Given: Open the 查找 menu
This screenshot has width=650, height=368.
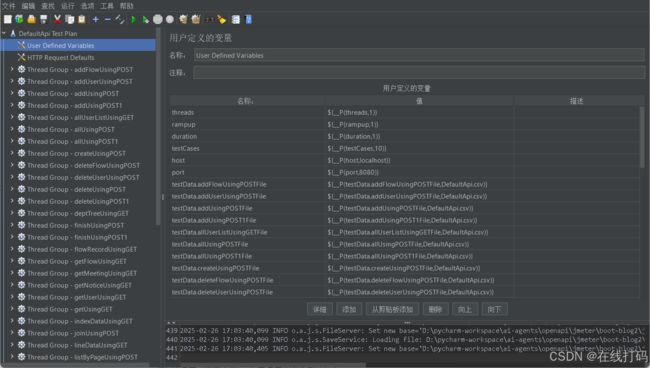Looking at the screenshot, I should pyautogui.click(x=48, y=6).
